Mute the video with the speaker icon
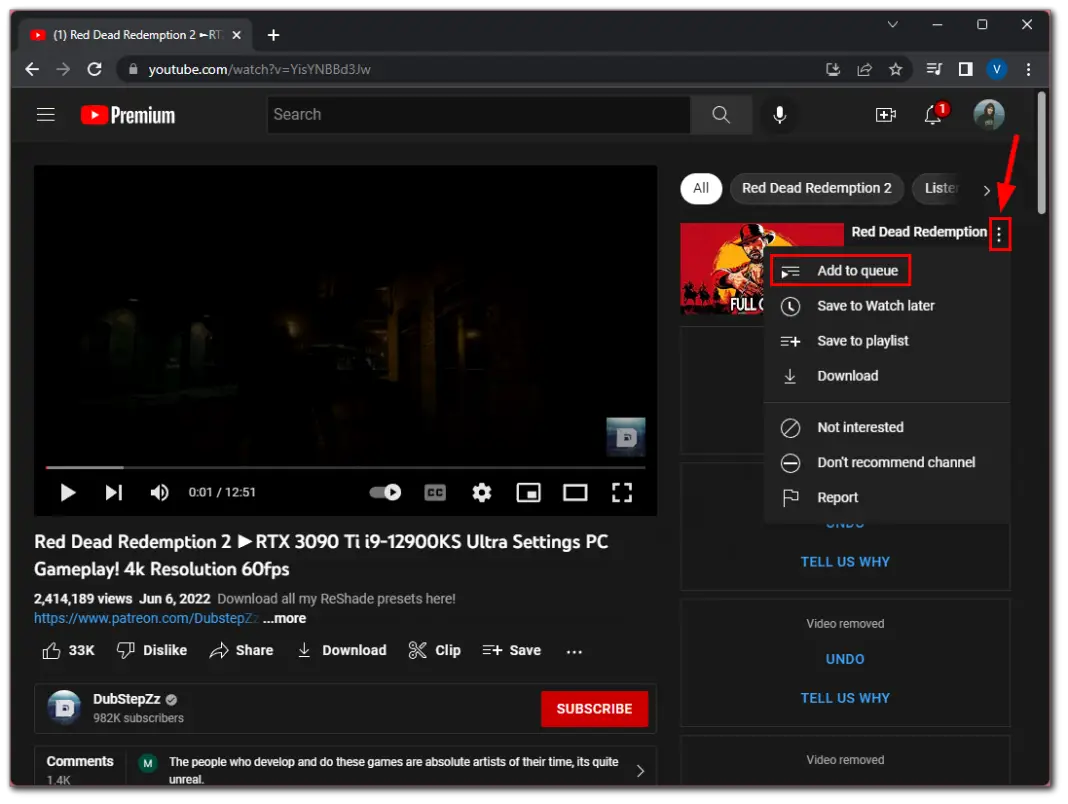Viewport: 1068px width, 804px height. click(159, 492)
